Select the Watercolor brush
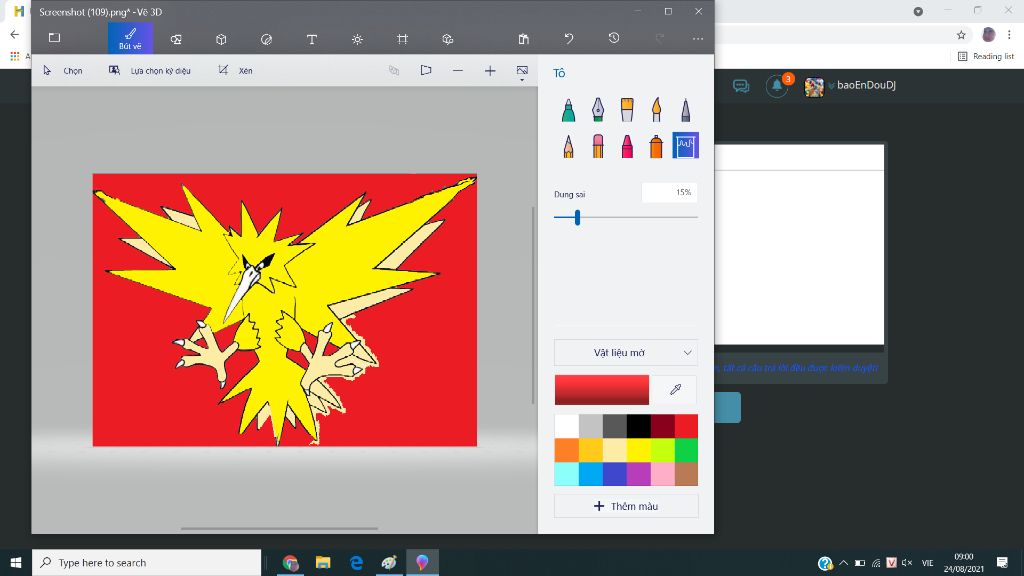This screenshot has height=576, width=1024. tap(656, 110)
